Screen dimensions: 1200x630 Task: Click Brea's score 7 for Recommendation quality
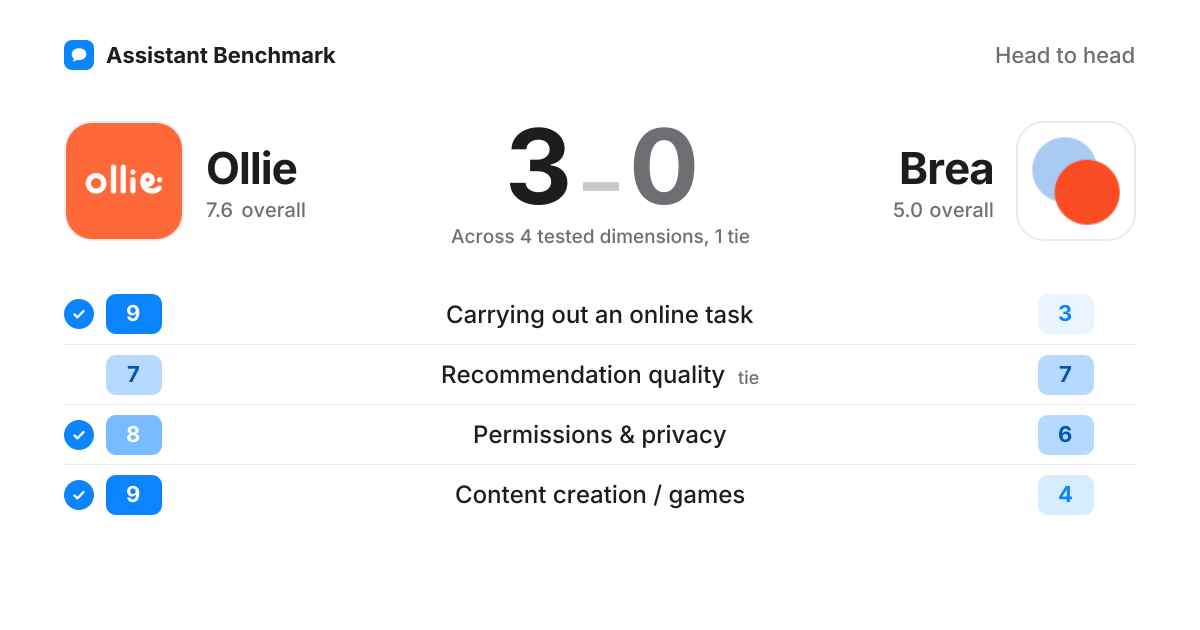(x=1066, y=374)
